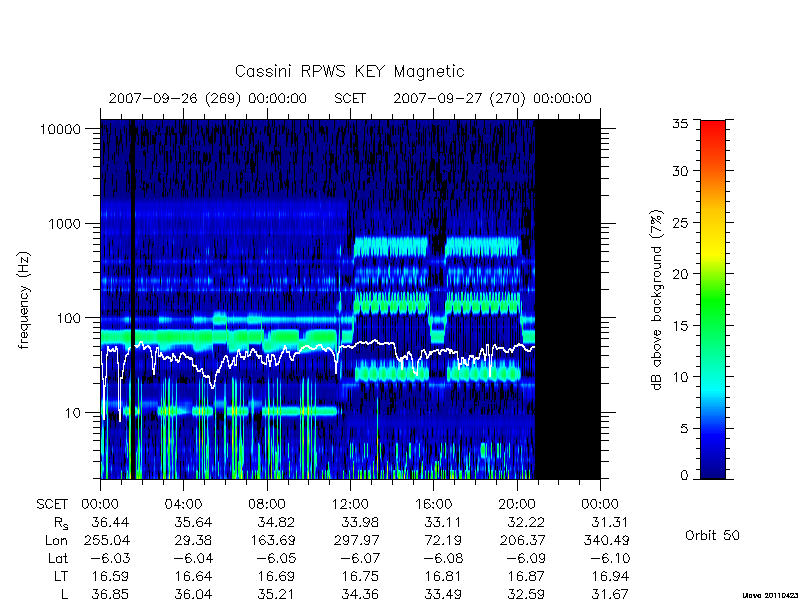
Task: Select the 20:00 SCET time tick label
Action: pyautogui.click(x=517, y=505)
